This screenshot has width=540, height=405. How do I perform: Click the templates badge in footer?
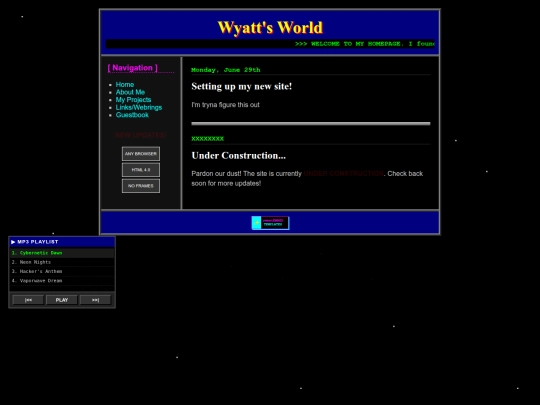(270, 223)
